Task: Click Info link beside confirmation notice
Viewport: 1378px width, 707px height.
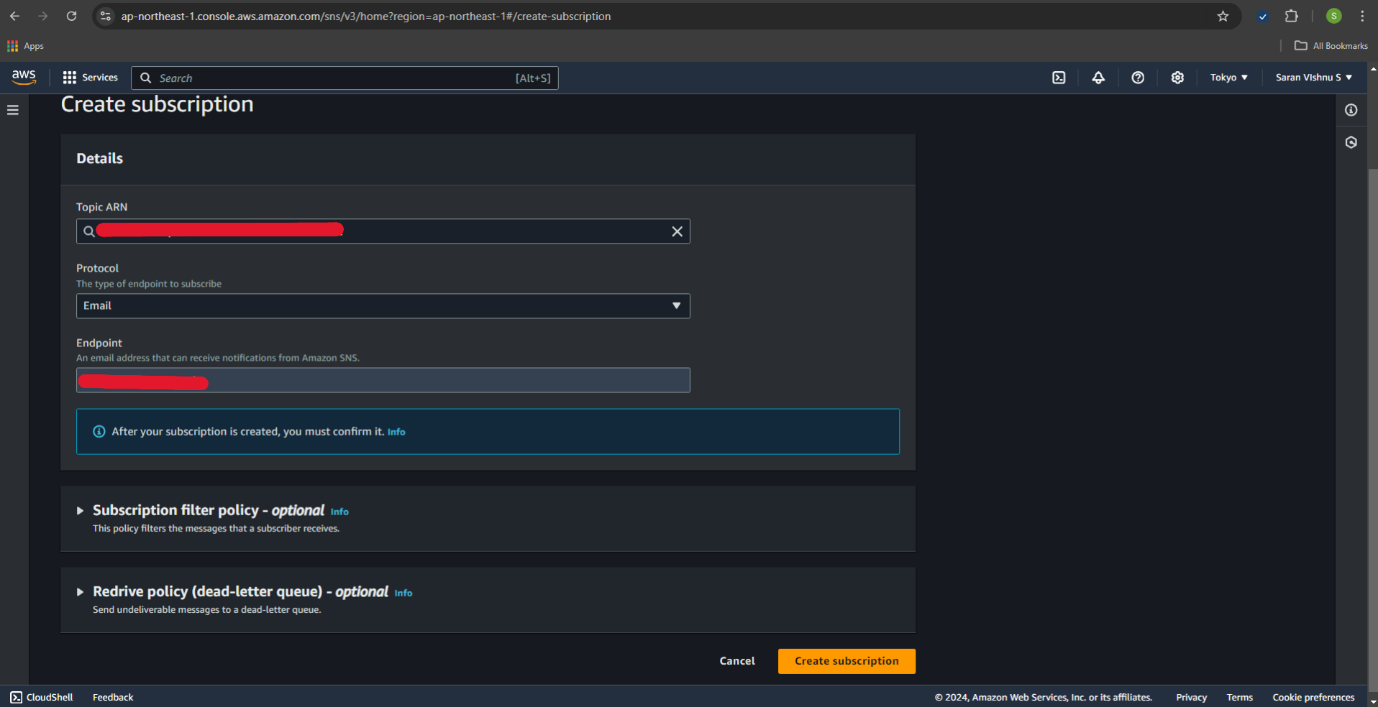Action: coord(396,432)
